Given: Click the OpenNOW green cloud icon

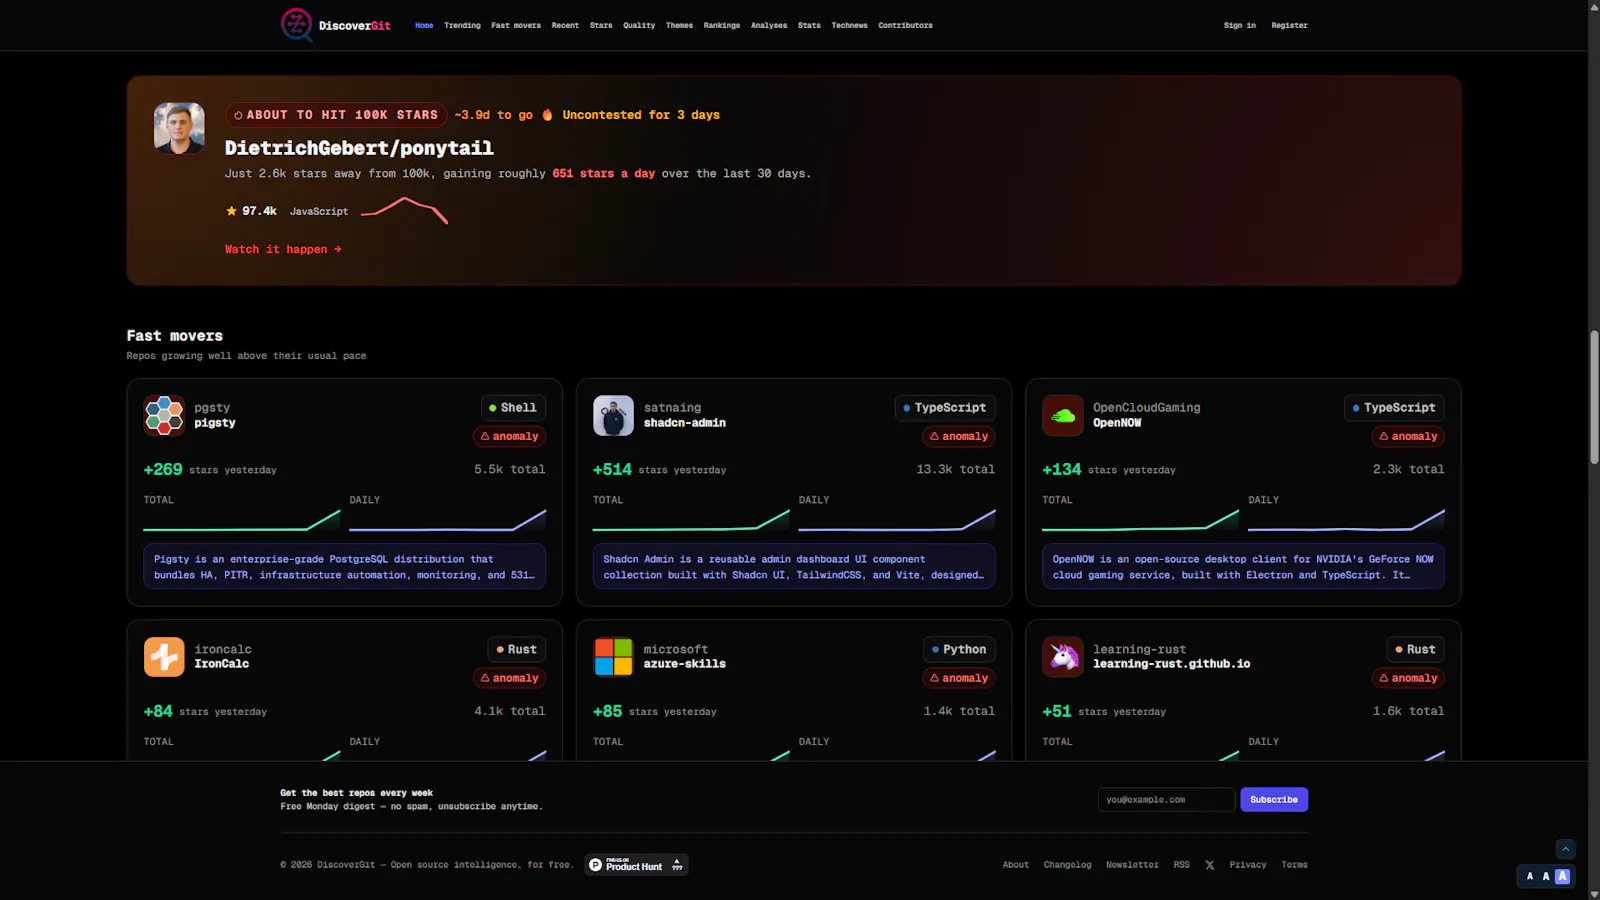Looking at the screenshot, I should point(1062,416).
